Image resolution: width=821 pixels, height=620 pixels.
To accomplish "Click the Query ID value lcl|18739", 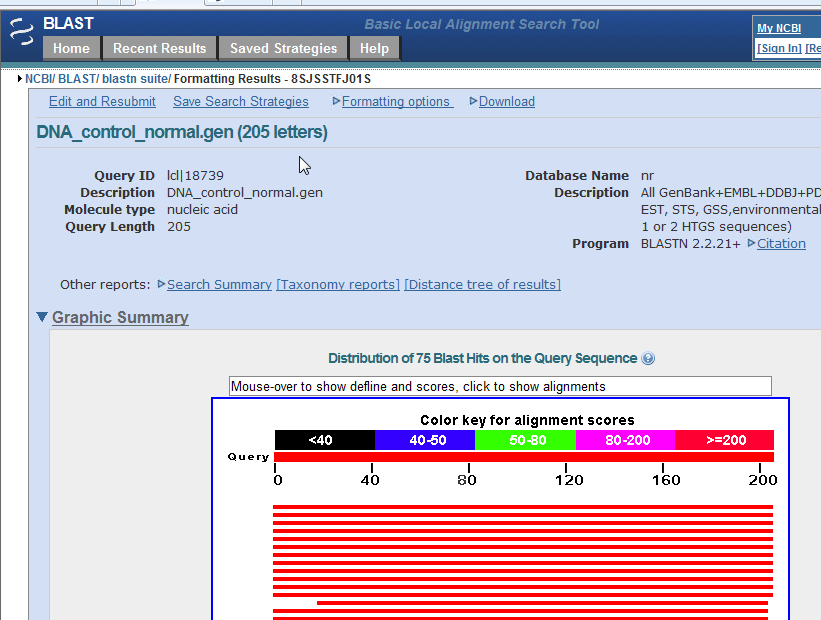I will [195, 175].
